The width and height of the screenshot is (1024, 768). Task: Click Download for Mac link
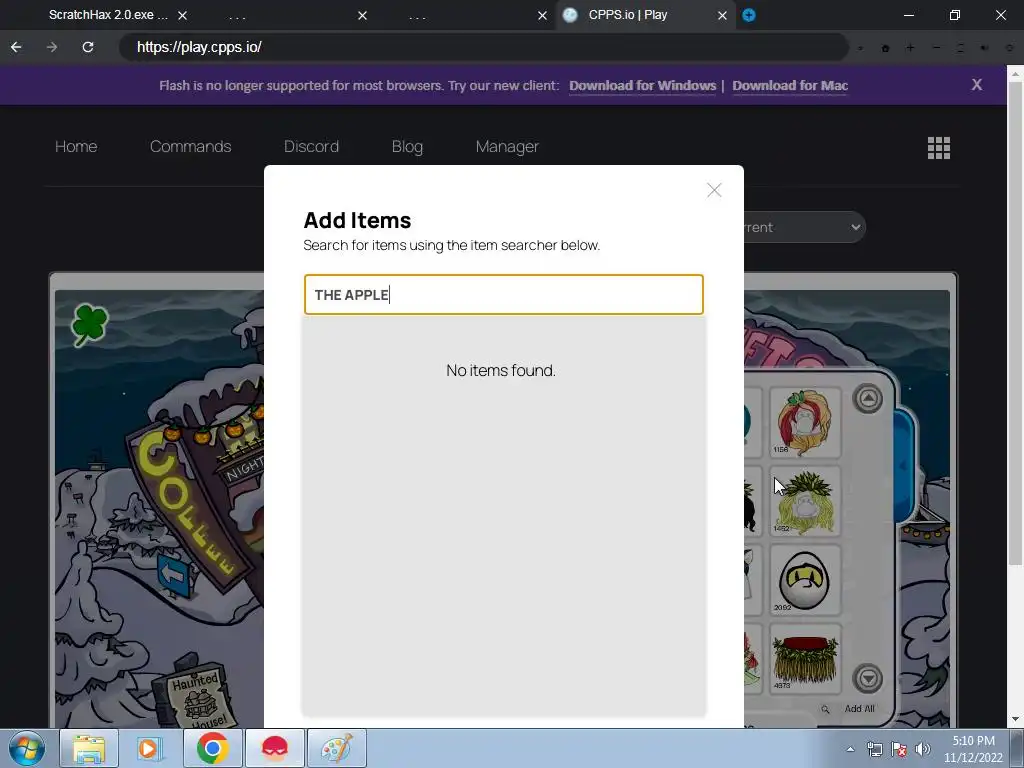tap(790, 86)
